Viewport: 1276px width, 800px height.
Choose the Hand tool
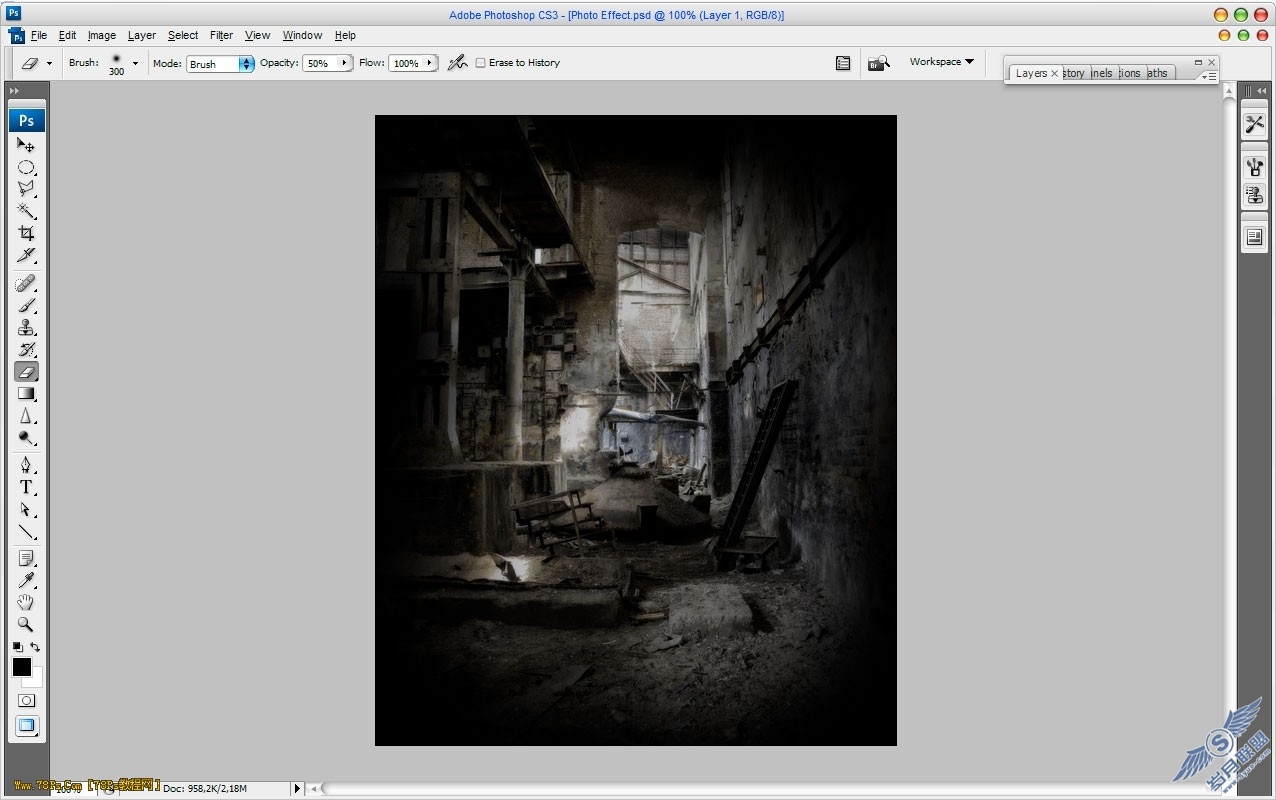pos(26,602)
